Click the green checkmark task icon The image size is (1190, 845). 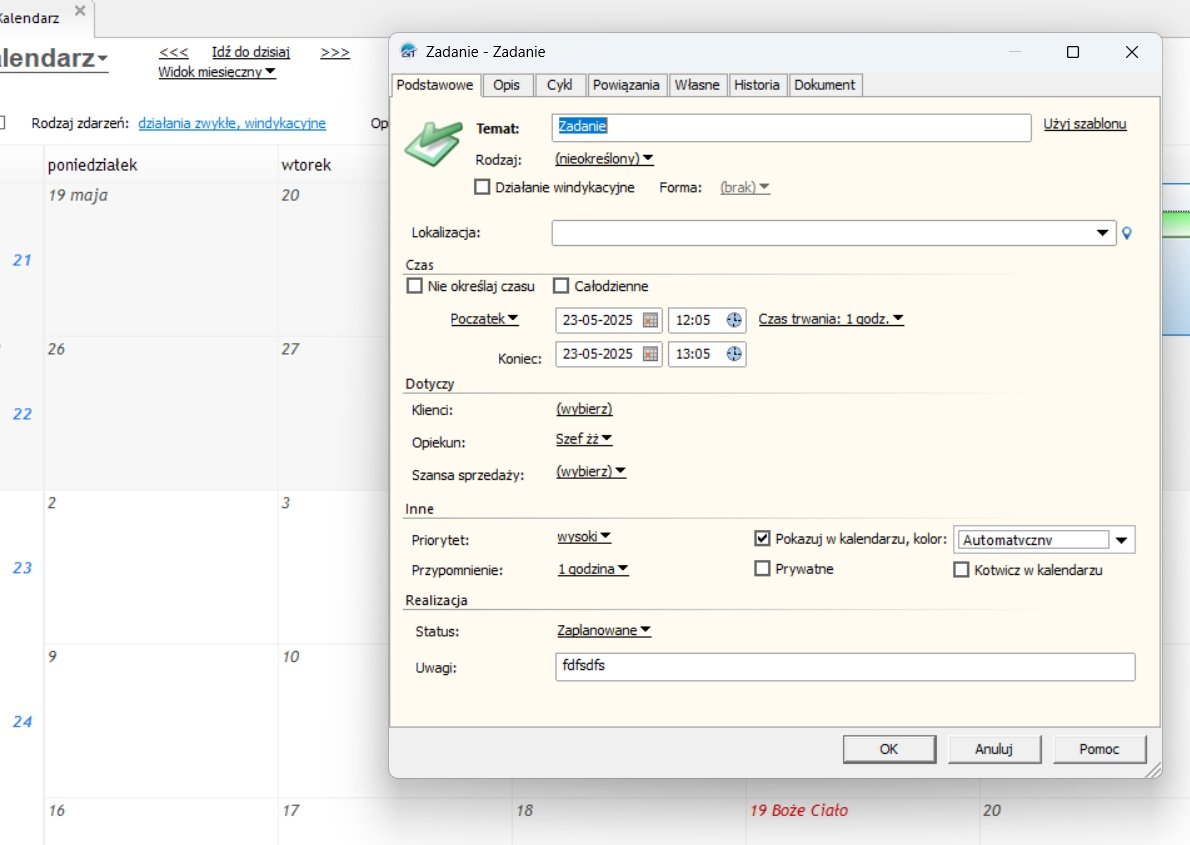coord(432,144)
